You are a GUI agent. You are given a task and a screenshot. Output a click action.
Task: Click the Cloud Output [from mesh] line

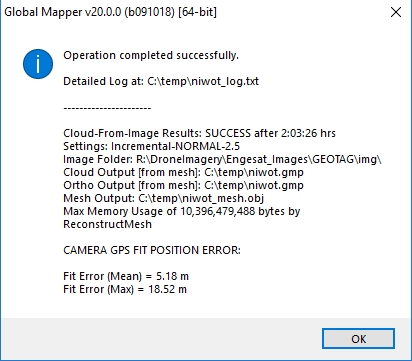click(183, 172)
